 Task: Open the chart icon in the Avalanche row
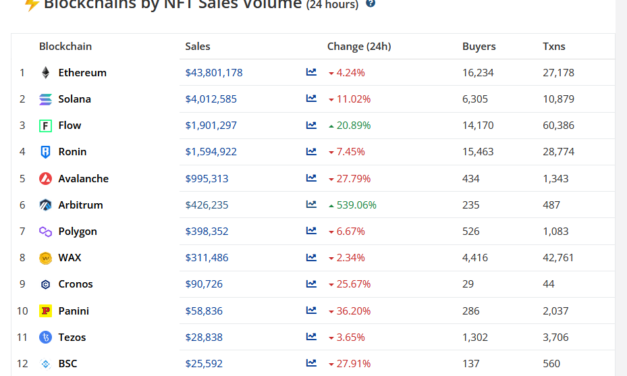(311, 178)
